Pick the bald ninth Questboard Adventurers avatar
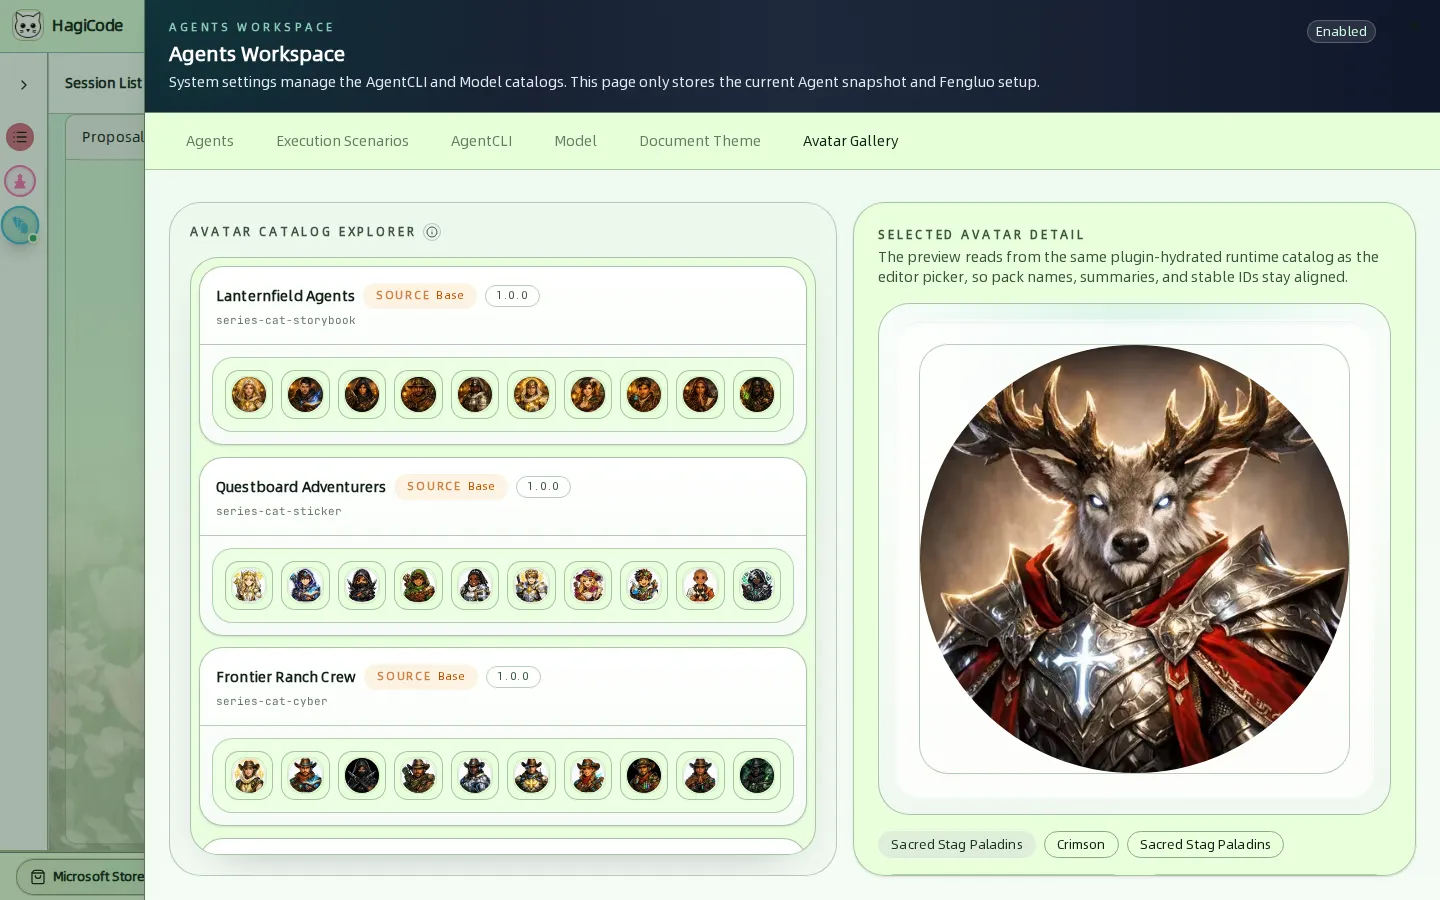Image resolution: width=1440 pixels, height=900 pixels. pyautogui.click(x=700, y=586)
